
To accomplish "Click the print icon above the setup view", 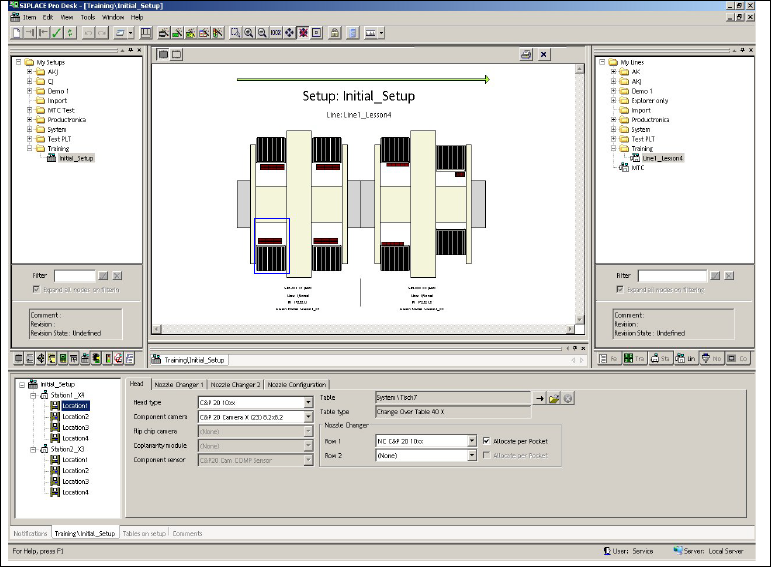I will (x=525, y=55).
